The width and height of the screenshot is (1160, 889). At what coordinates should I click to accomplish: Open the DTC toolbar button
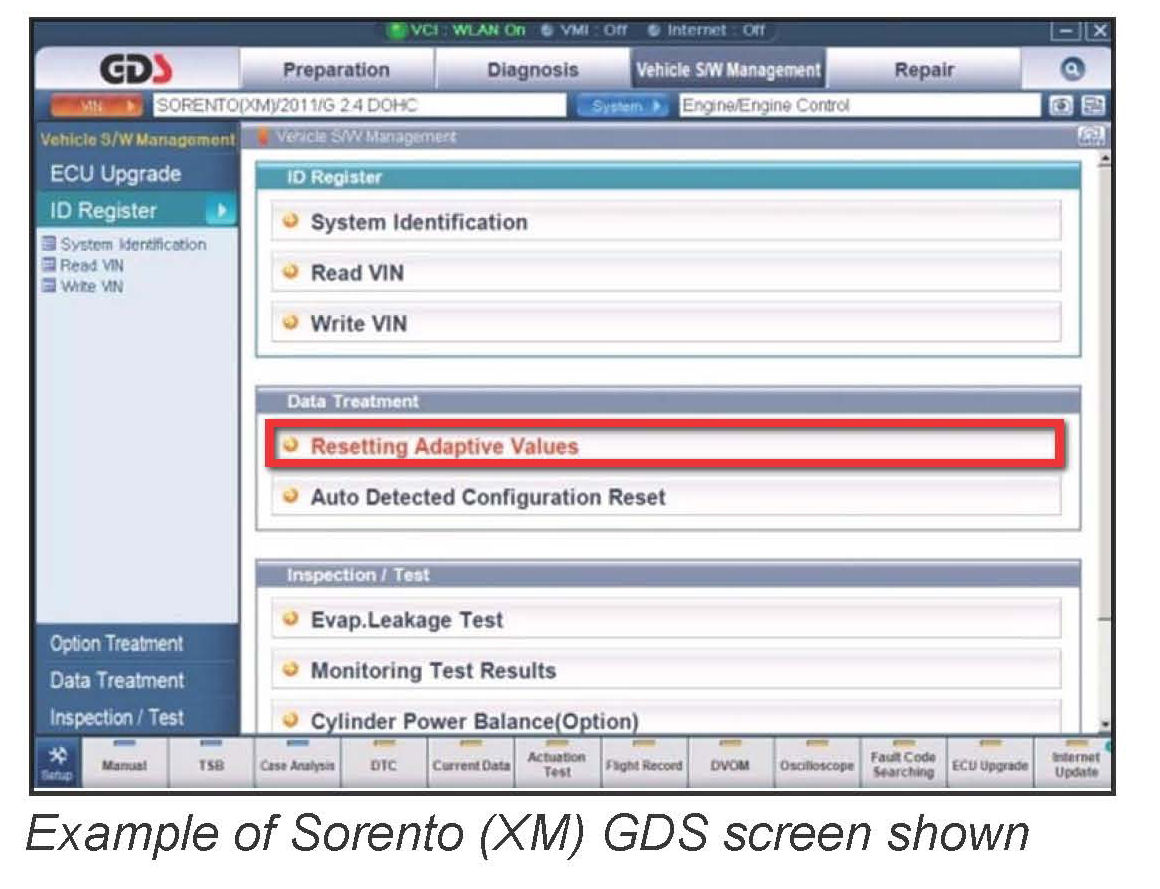click(x=384, y=764)
